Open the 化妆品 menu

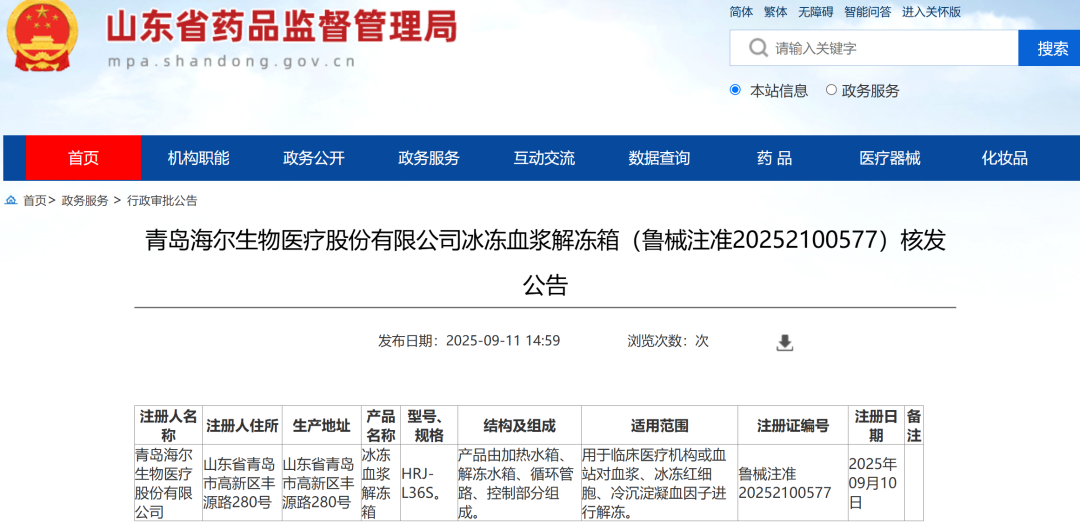click(x=1004, y=158)
